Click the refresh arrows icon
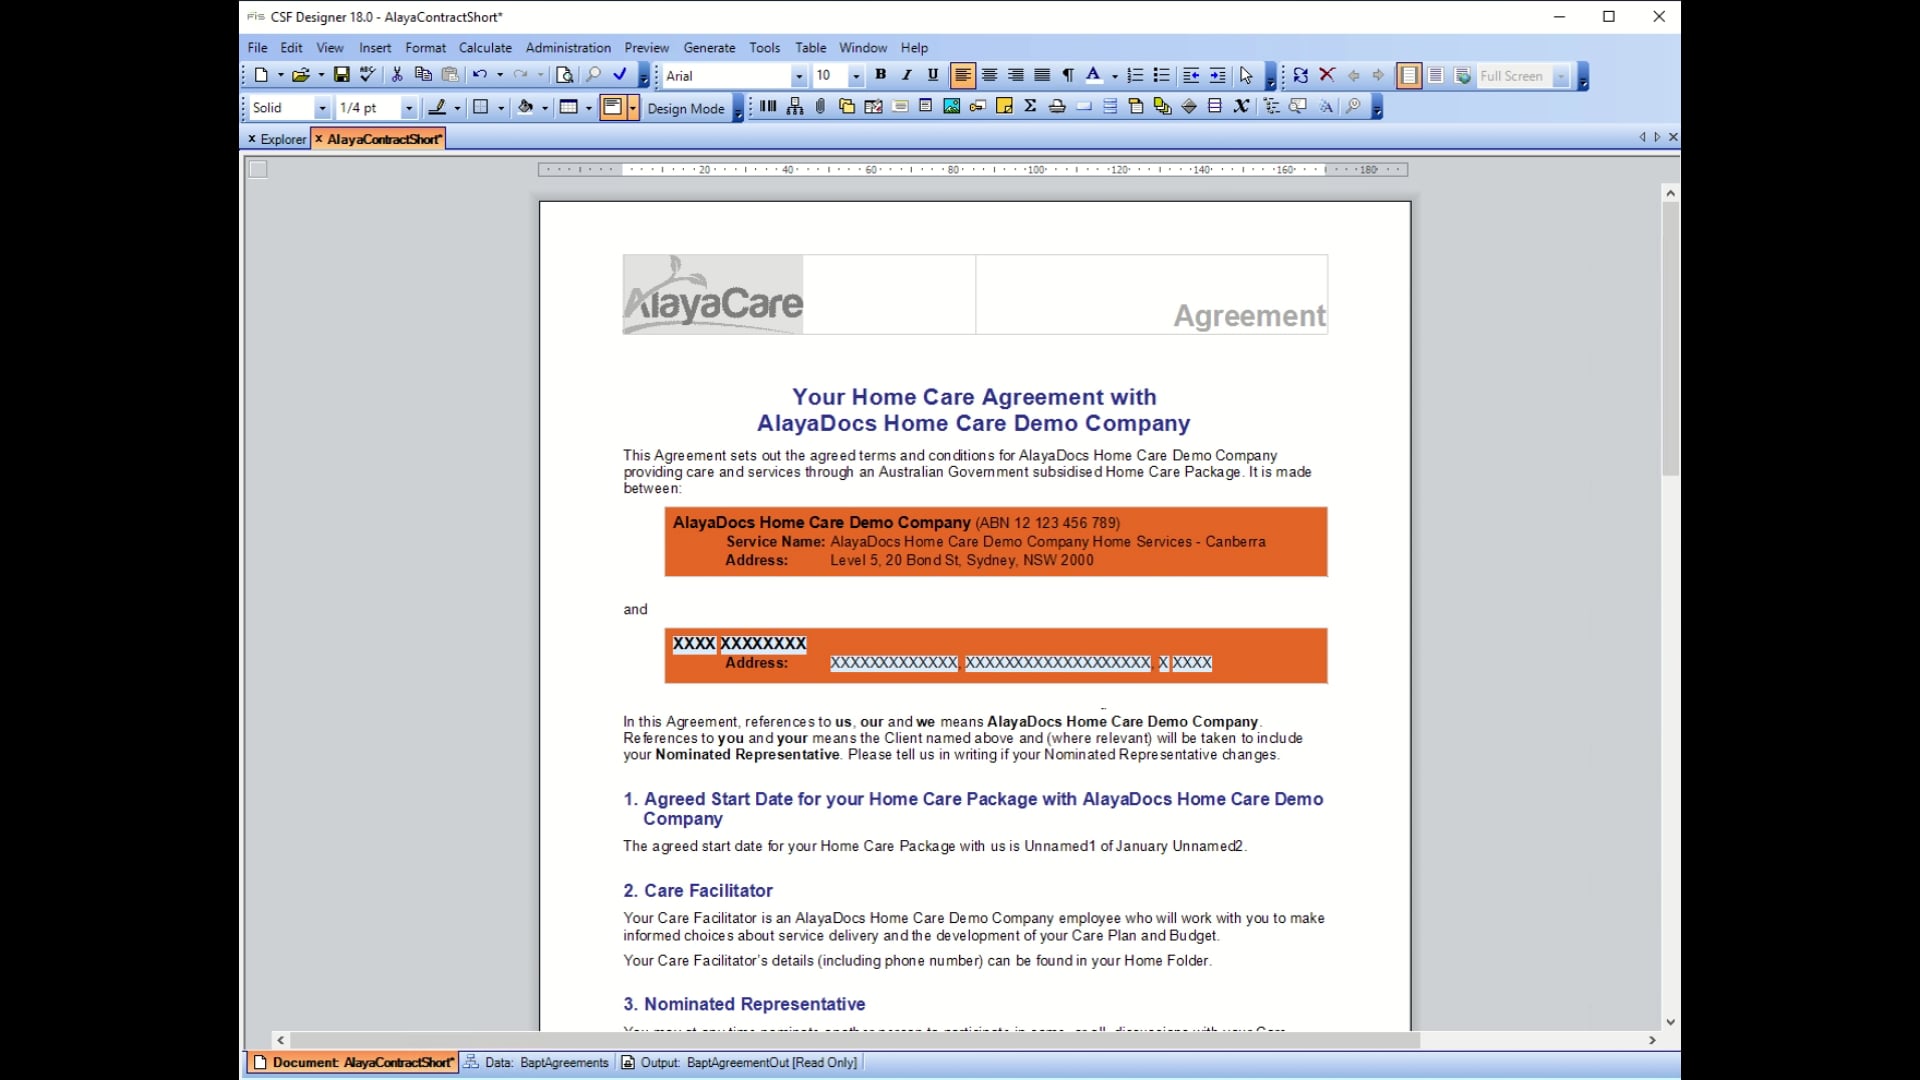Image resolution: width=1920 pixels, height=1080 pixels. [1300, 75]
